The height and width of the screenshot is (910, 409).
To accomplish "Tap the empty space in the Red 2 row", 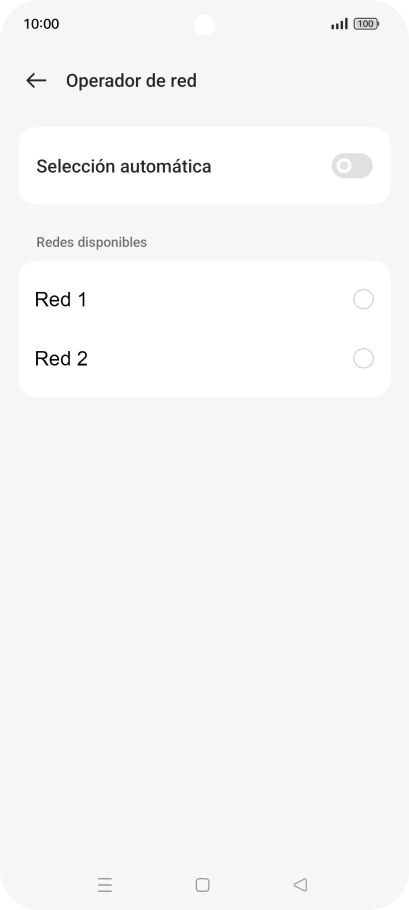I will pos(219,359).
